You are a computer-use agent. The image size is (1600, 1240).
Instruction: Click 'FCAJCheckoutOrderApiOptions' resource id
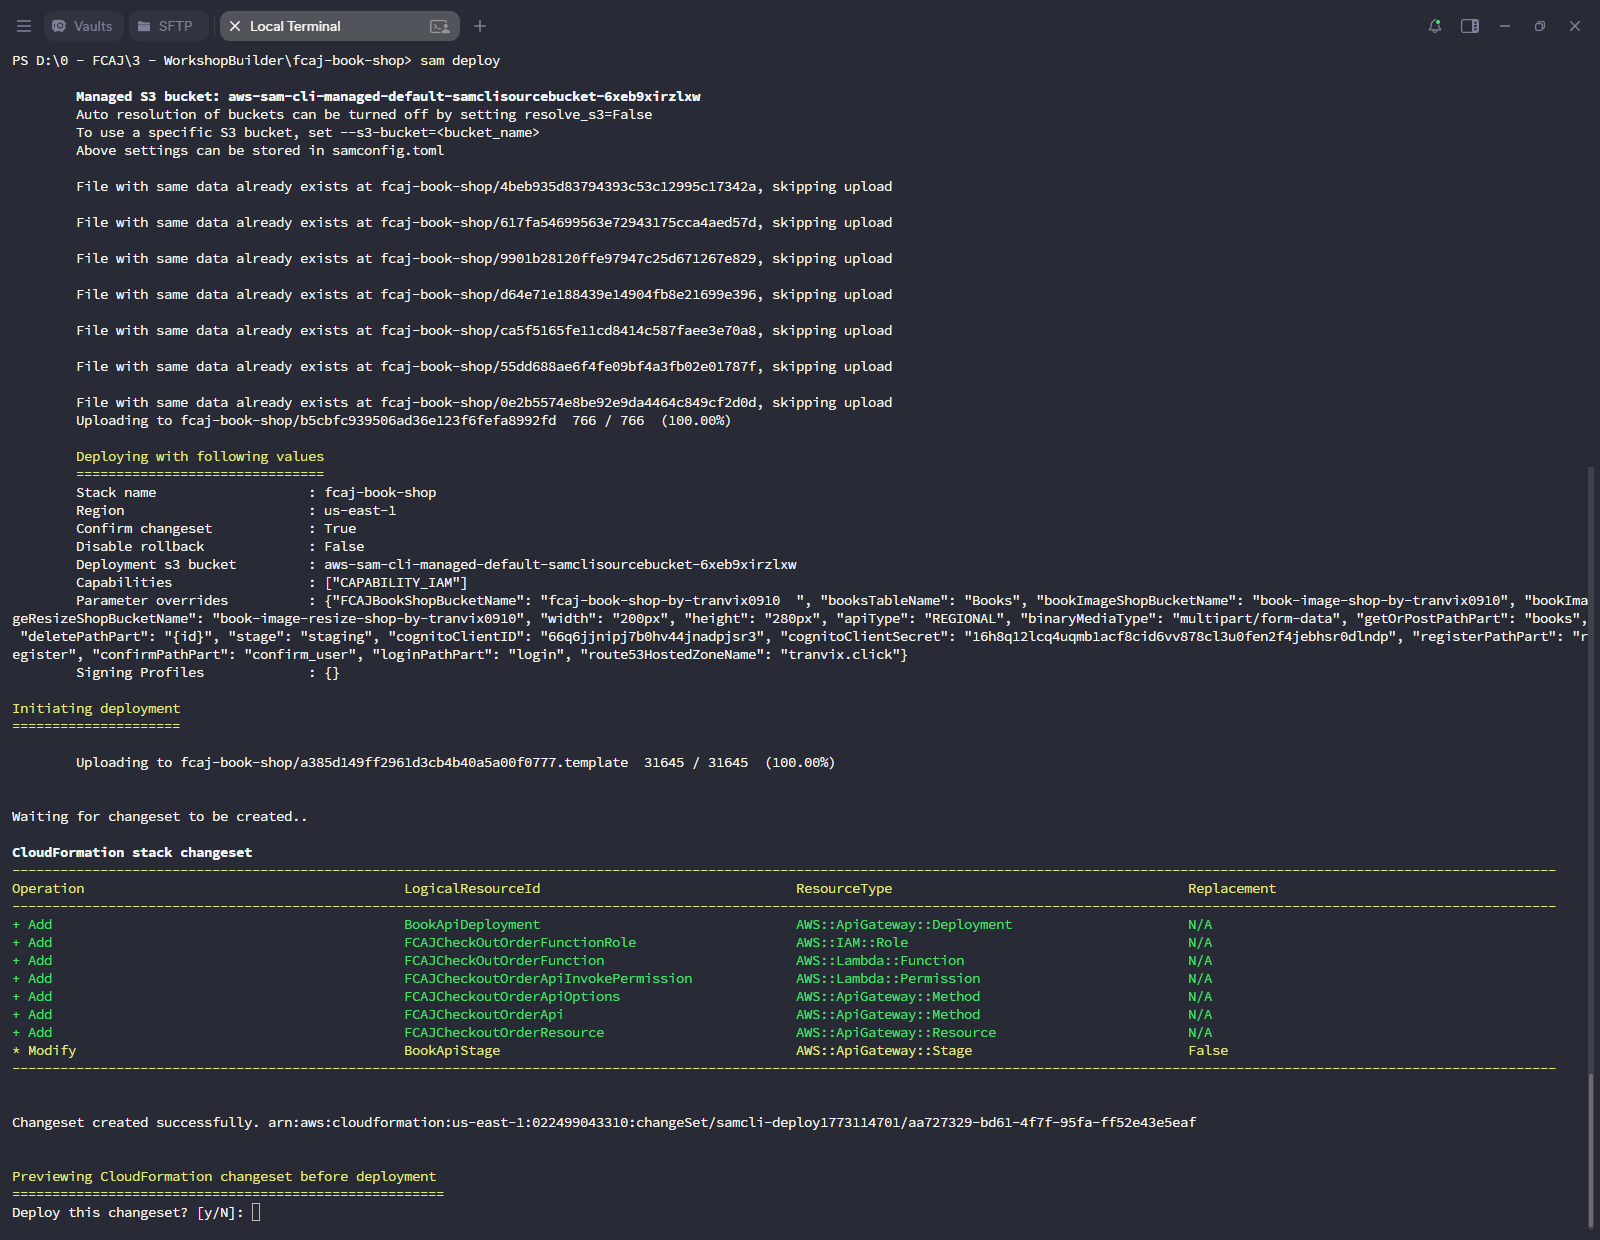512,997
